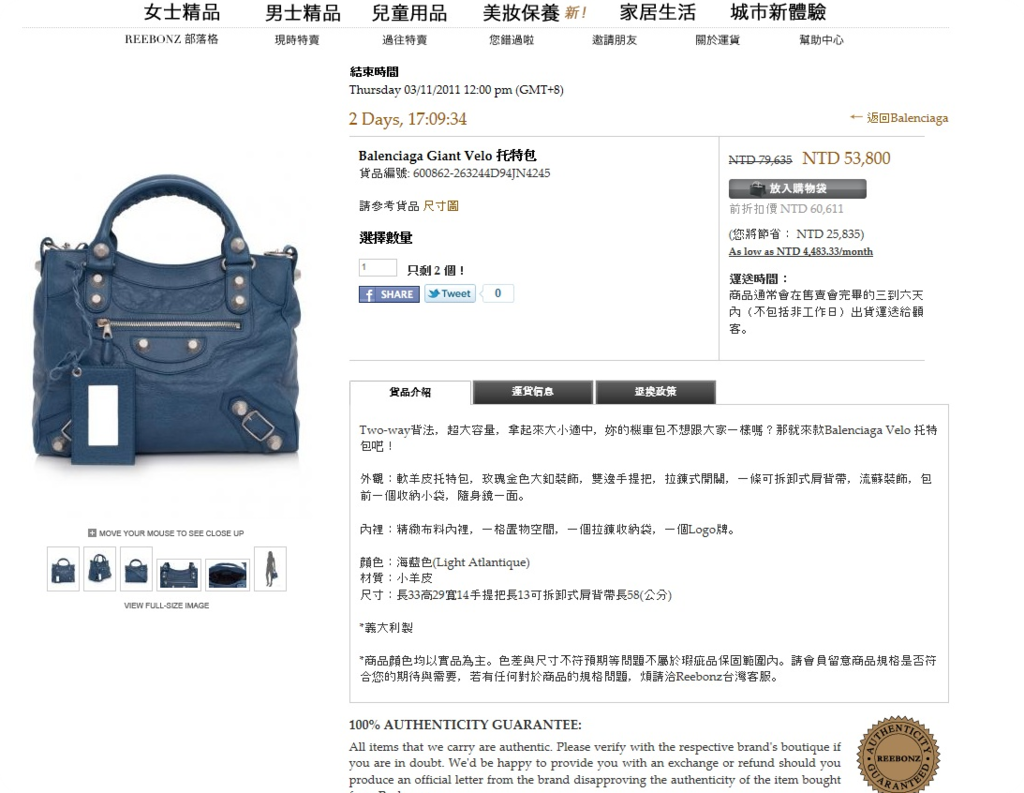This screenshot has height=793, width=1024.
Task: Open the monthly installment link
Action: pyautogui.click(x=801, y=251)
